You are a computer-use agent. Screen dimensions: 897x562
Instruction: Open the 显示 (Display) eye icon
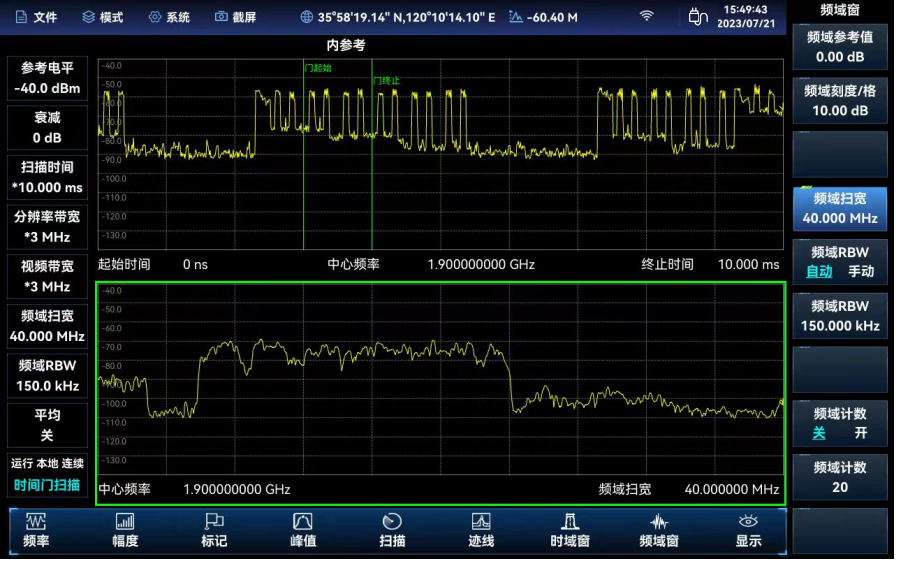click(x=748, y=530)
